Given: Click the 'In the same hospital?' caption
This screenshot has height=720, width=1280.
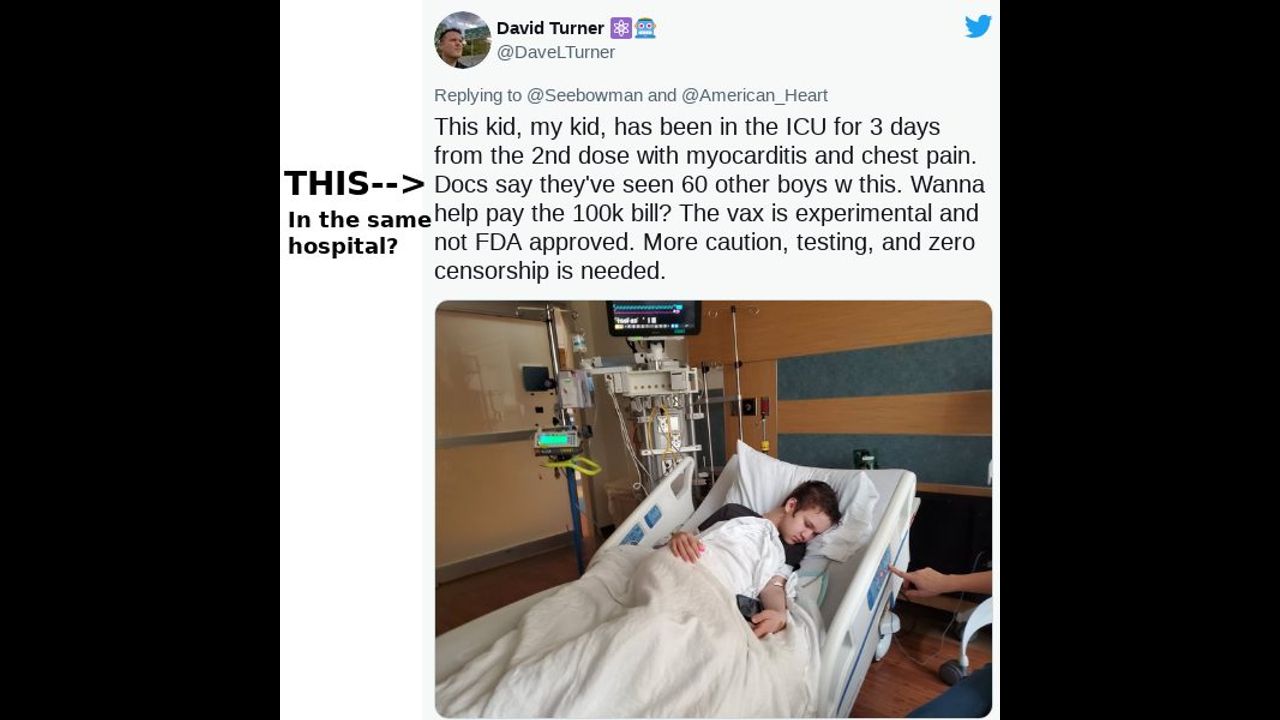Looking at the screenshot, I should [x=359, y=233].
